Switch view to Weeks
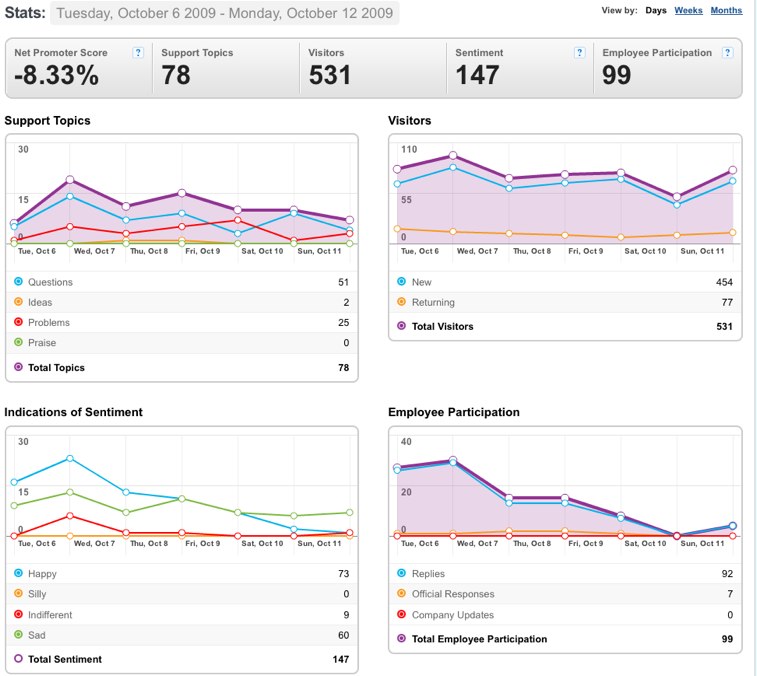 pyautogui.click(x=688, y=10)
